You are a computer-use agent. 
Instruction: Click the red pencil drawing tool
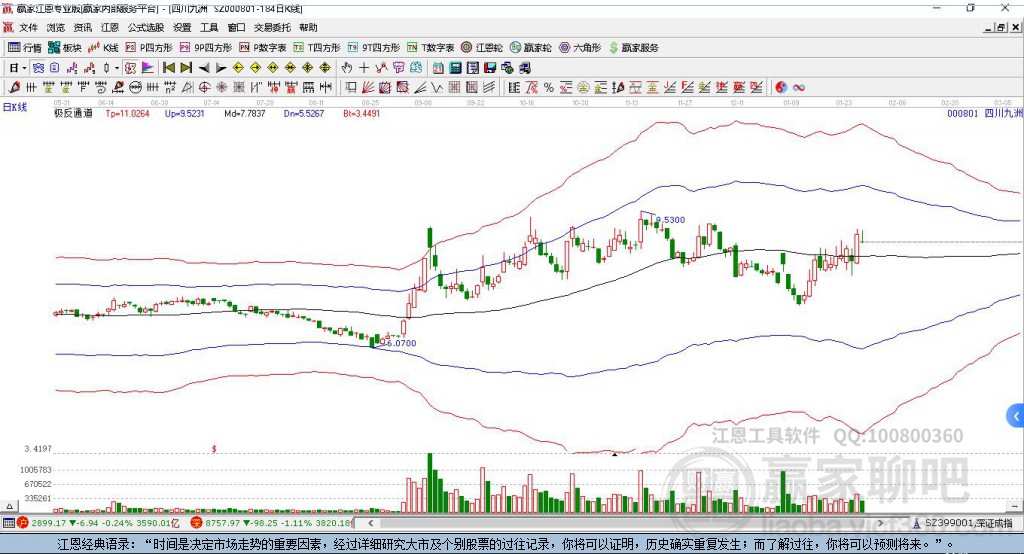(x=14, y=88)
